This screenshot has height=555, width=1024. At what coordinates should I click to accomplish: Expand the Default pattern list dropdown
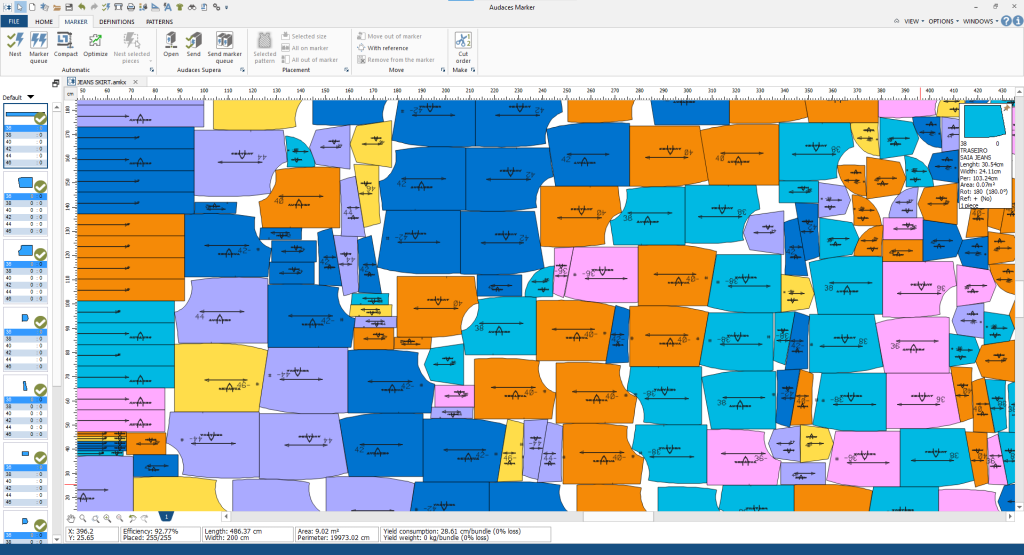(30, 97)
